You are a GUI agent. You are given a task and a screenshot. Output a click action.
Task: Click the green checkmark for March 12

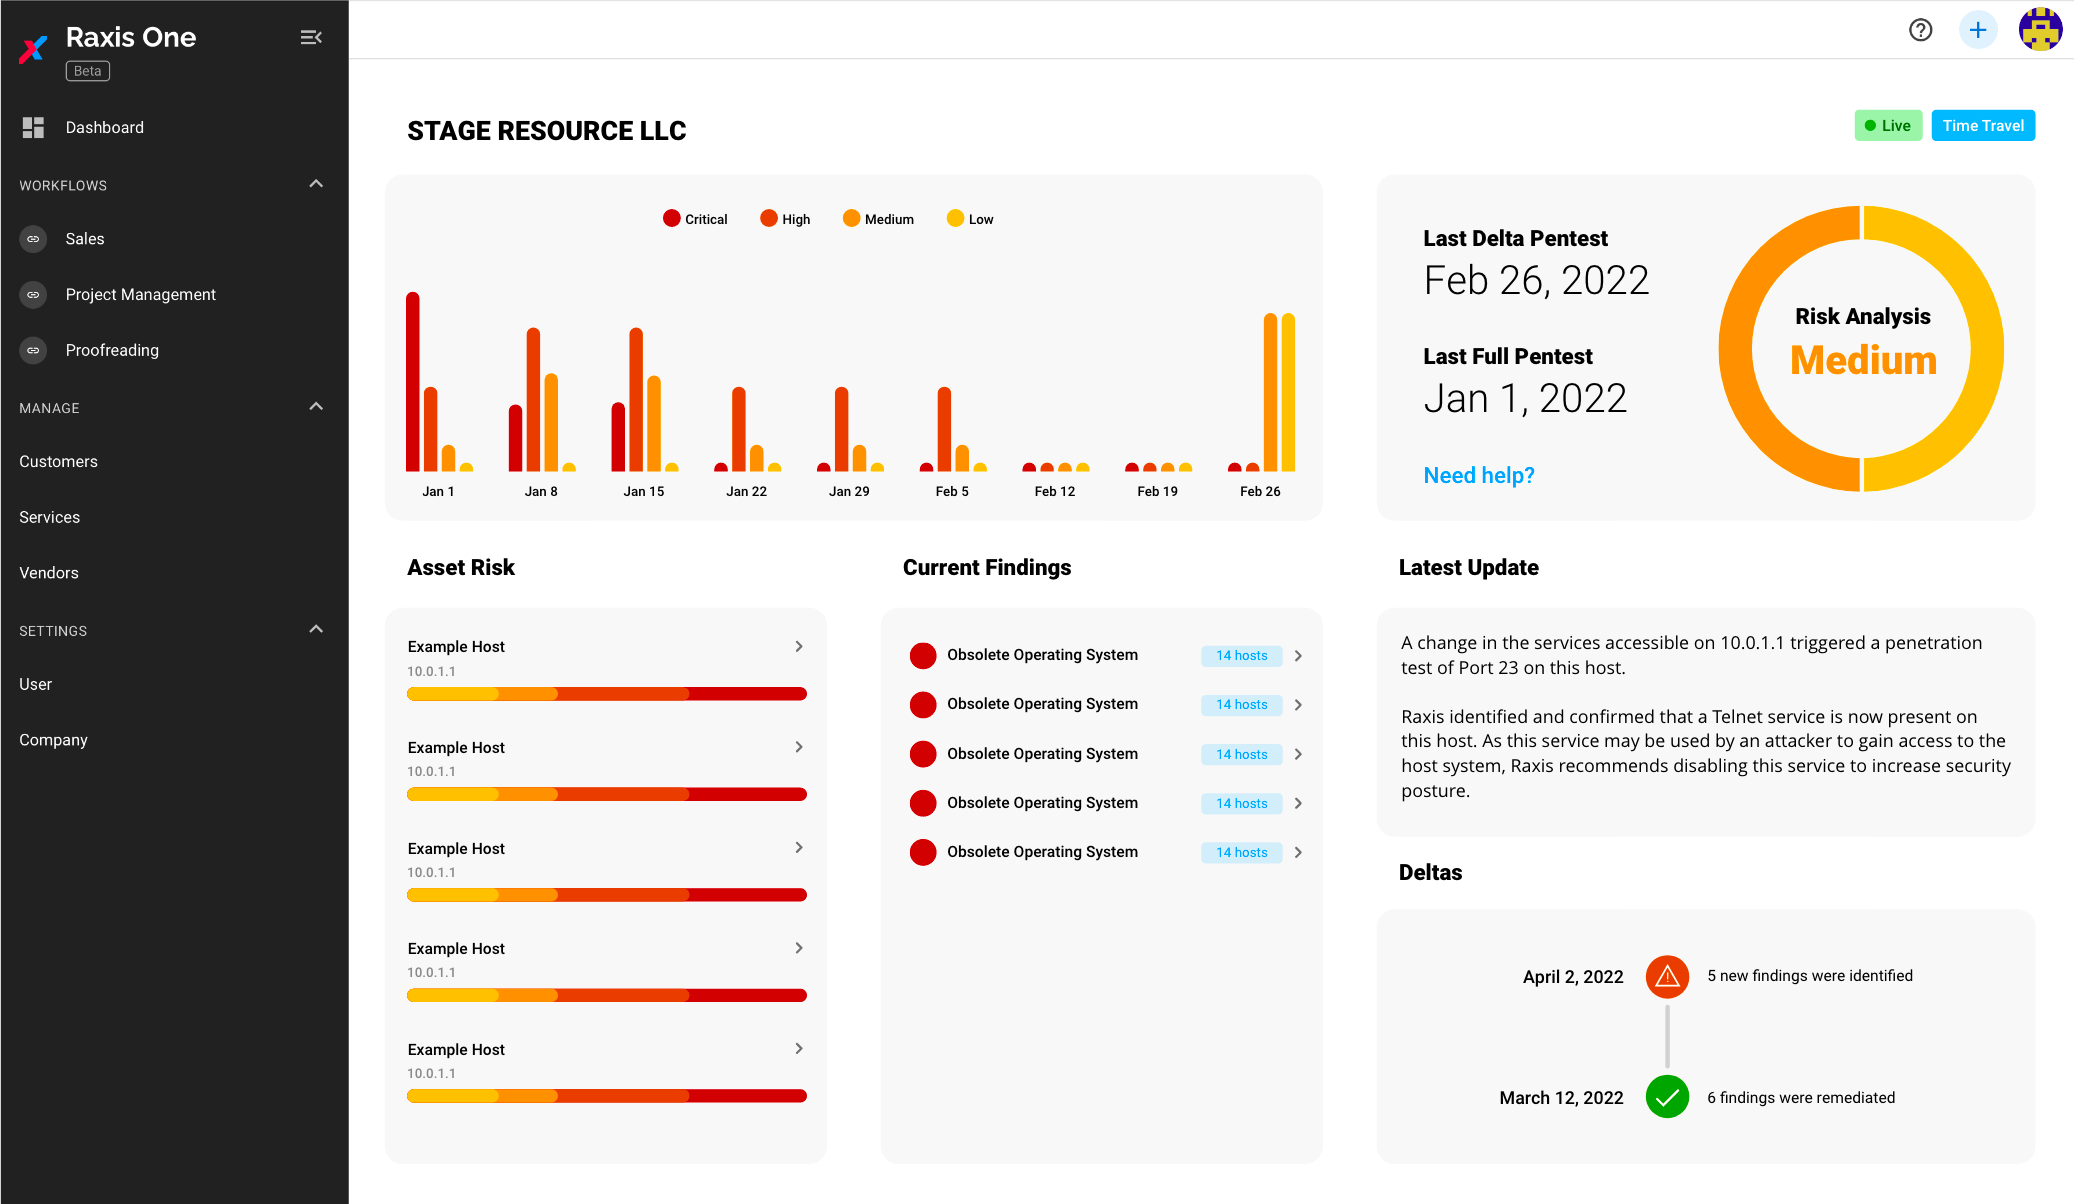[1667, 1097]
